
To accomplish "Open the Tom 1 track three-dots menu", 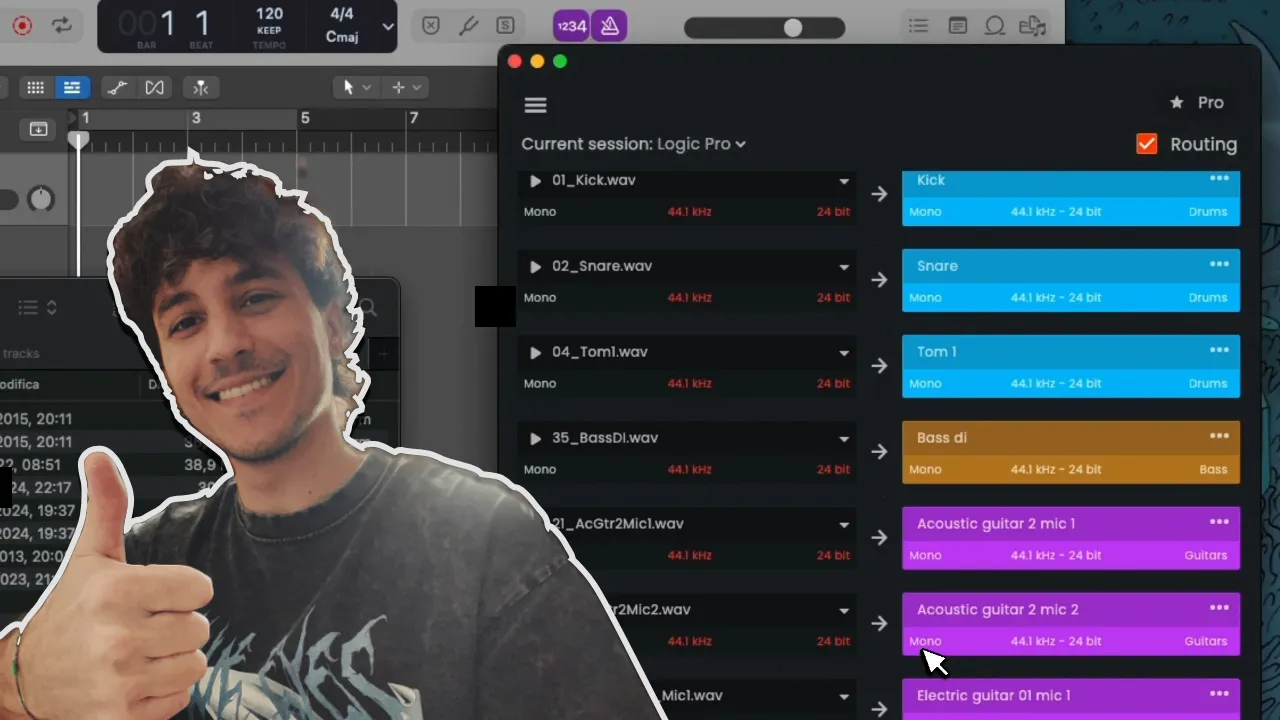I will point(1219,350).
